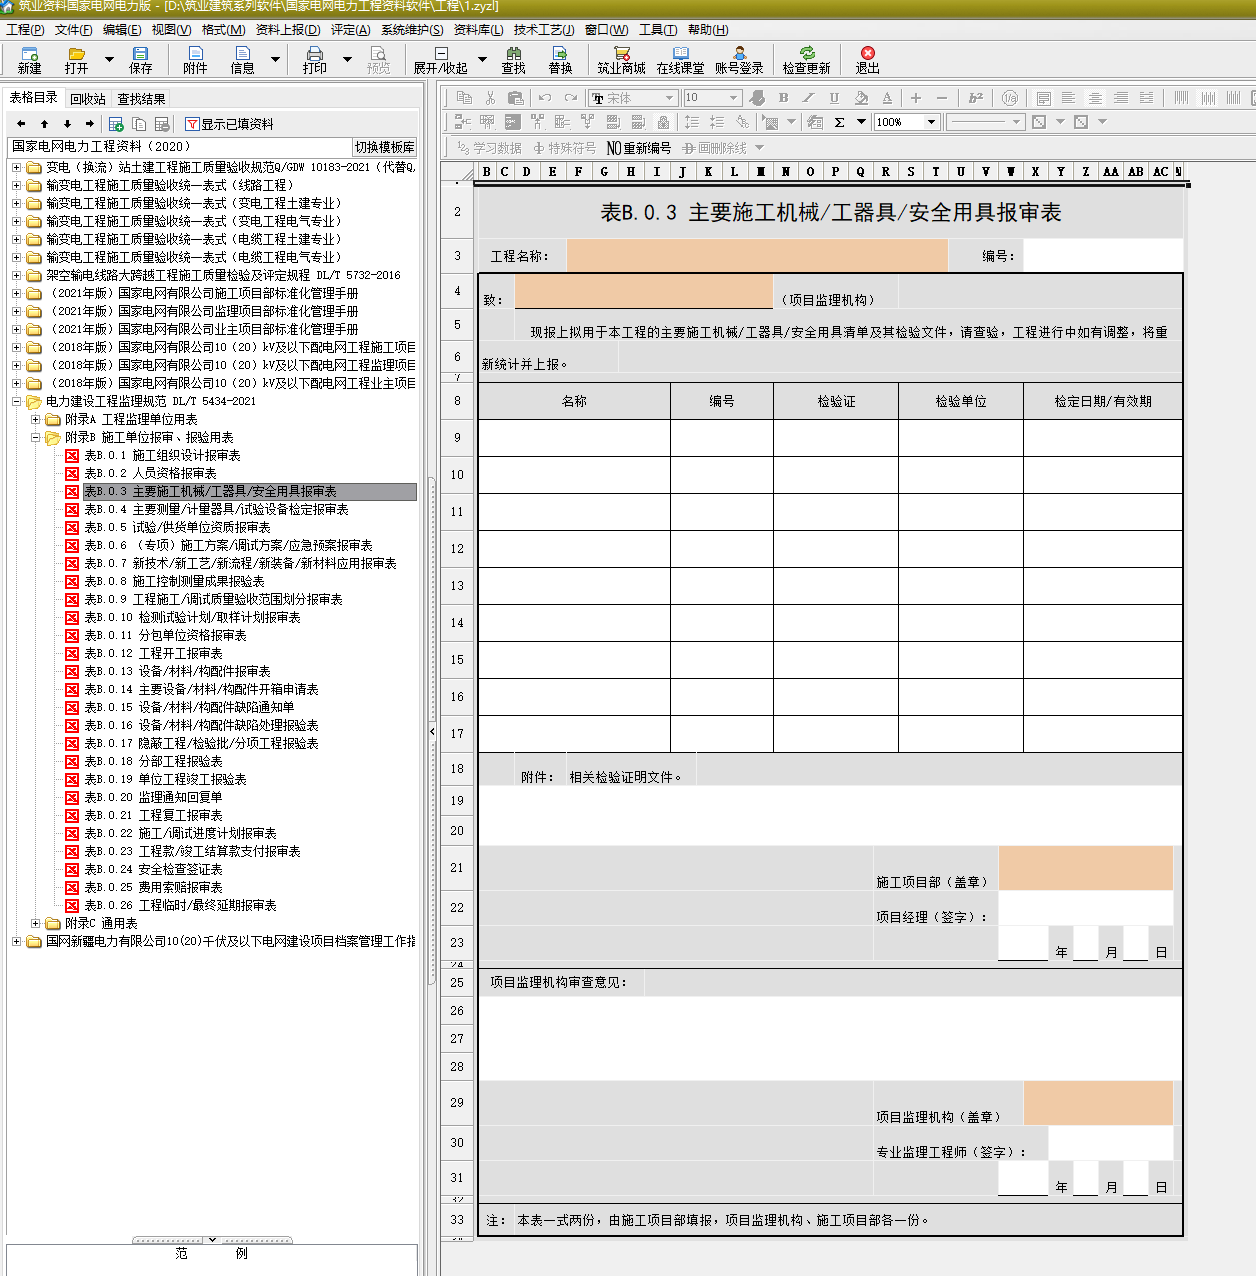Viewport: 1256px width, 1276px height.
Task: Click the lock icon in editor toolbar
Action: click(x=663, y=122)
